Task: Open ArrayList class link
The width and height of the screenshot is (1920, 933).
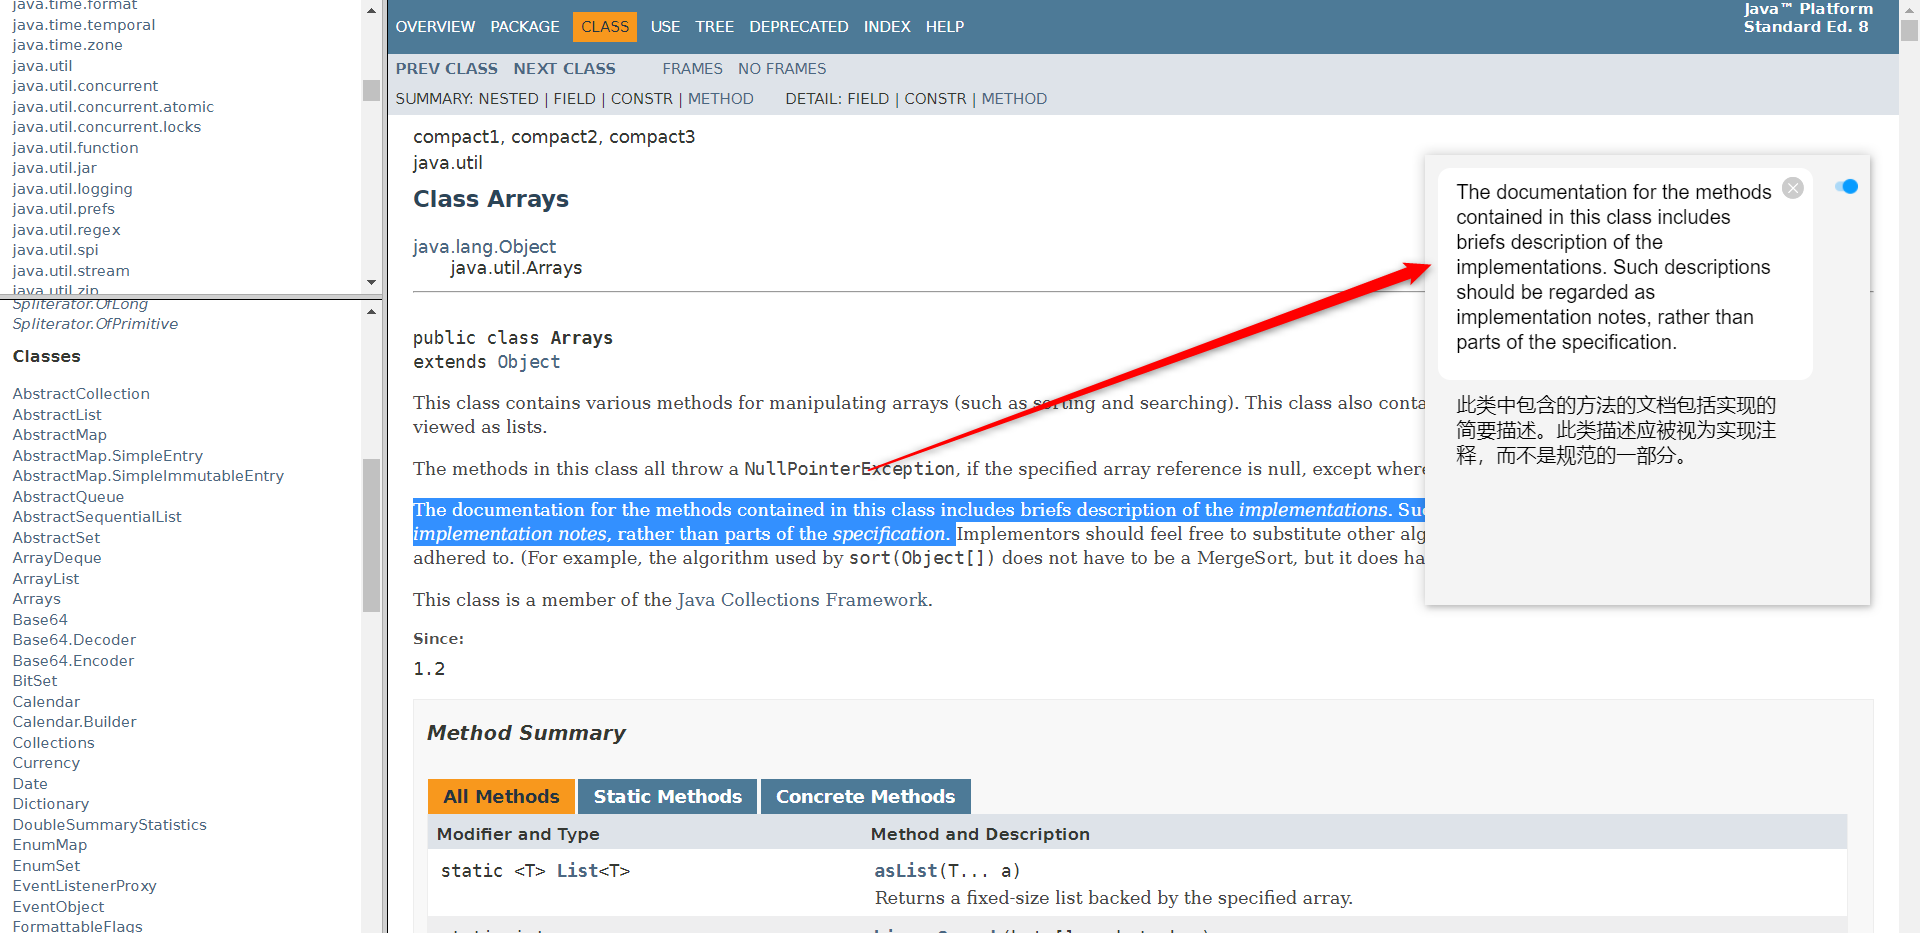Action: (46, 579)
